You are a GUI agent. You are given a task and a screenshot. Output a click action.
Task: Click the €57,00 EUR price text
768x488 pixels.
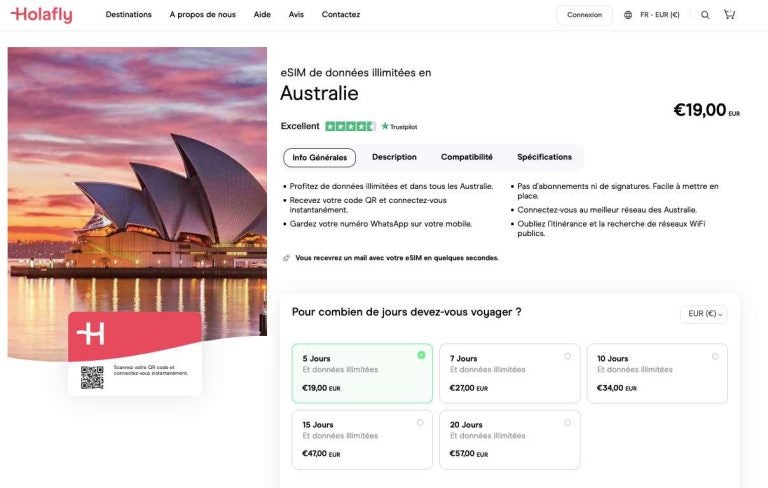pos(469,454)
